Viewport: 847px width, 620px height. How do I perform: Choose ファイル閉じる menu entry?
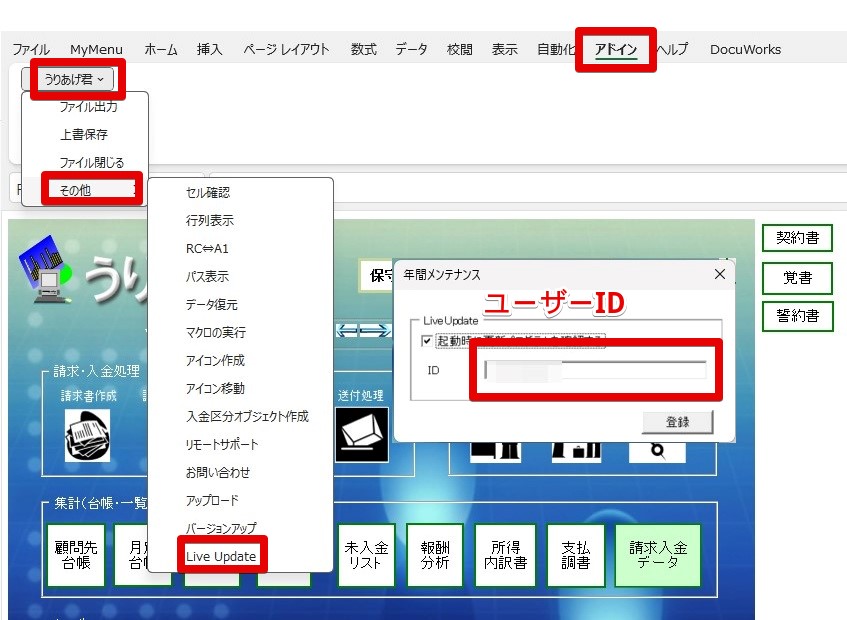point(92,163)
